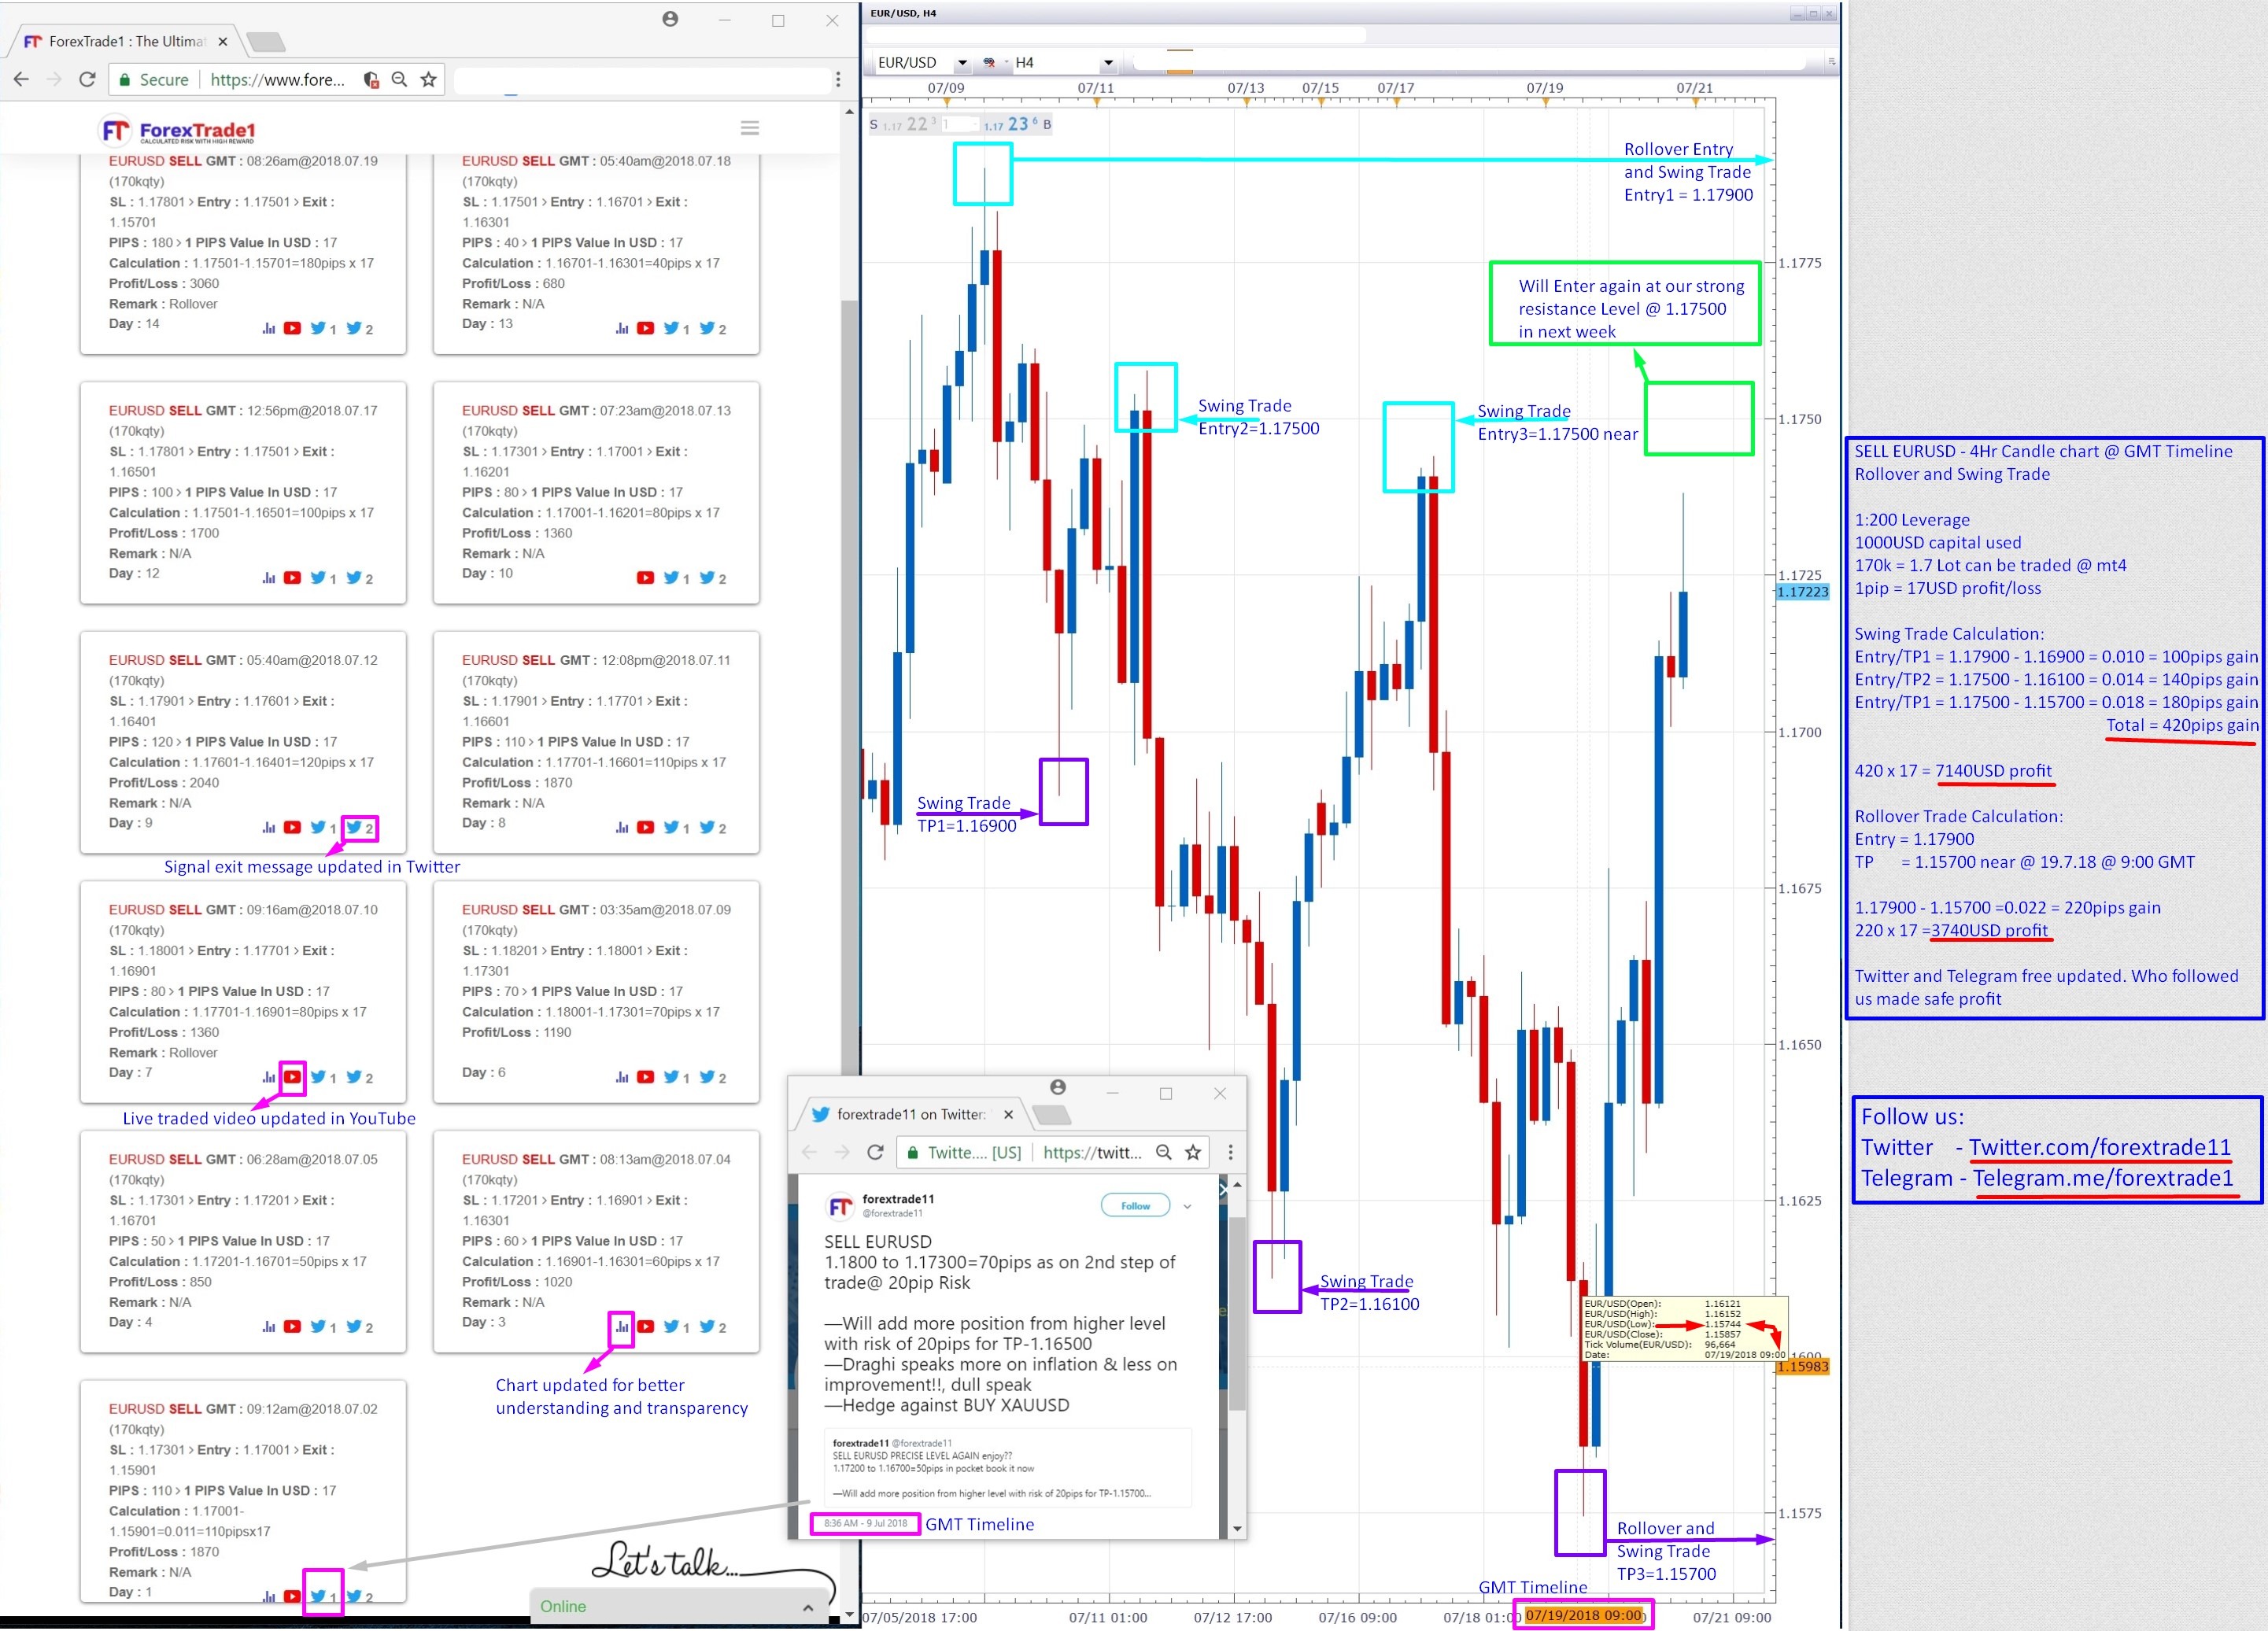
Task: Bookmark the ForexTrade1 page with the star
Action: coord(428,79)
